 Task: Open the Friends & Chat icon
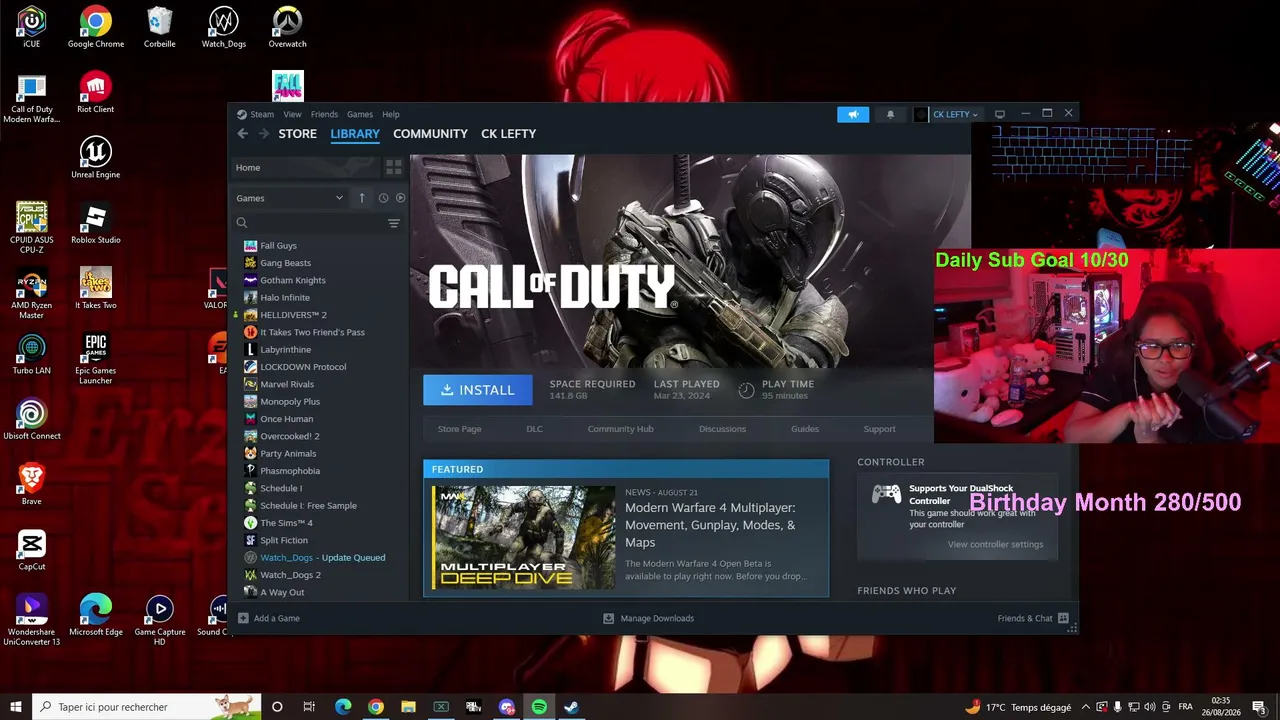[x=1063, y=618]
